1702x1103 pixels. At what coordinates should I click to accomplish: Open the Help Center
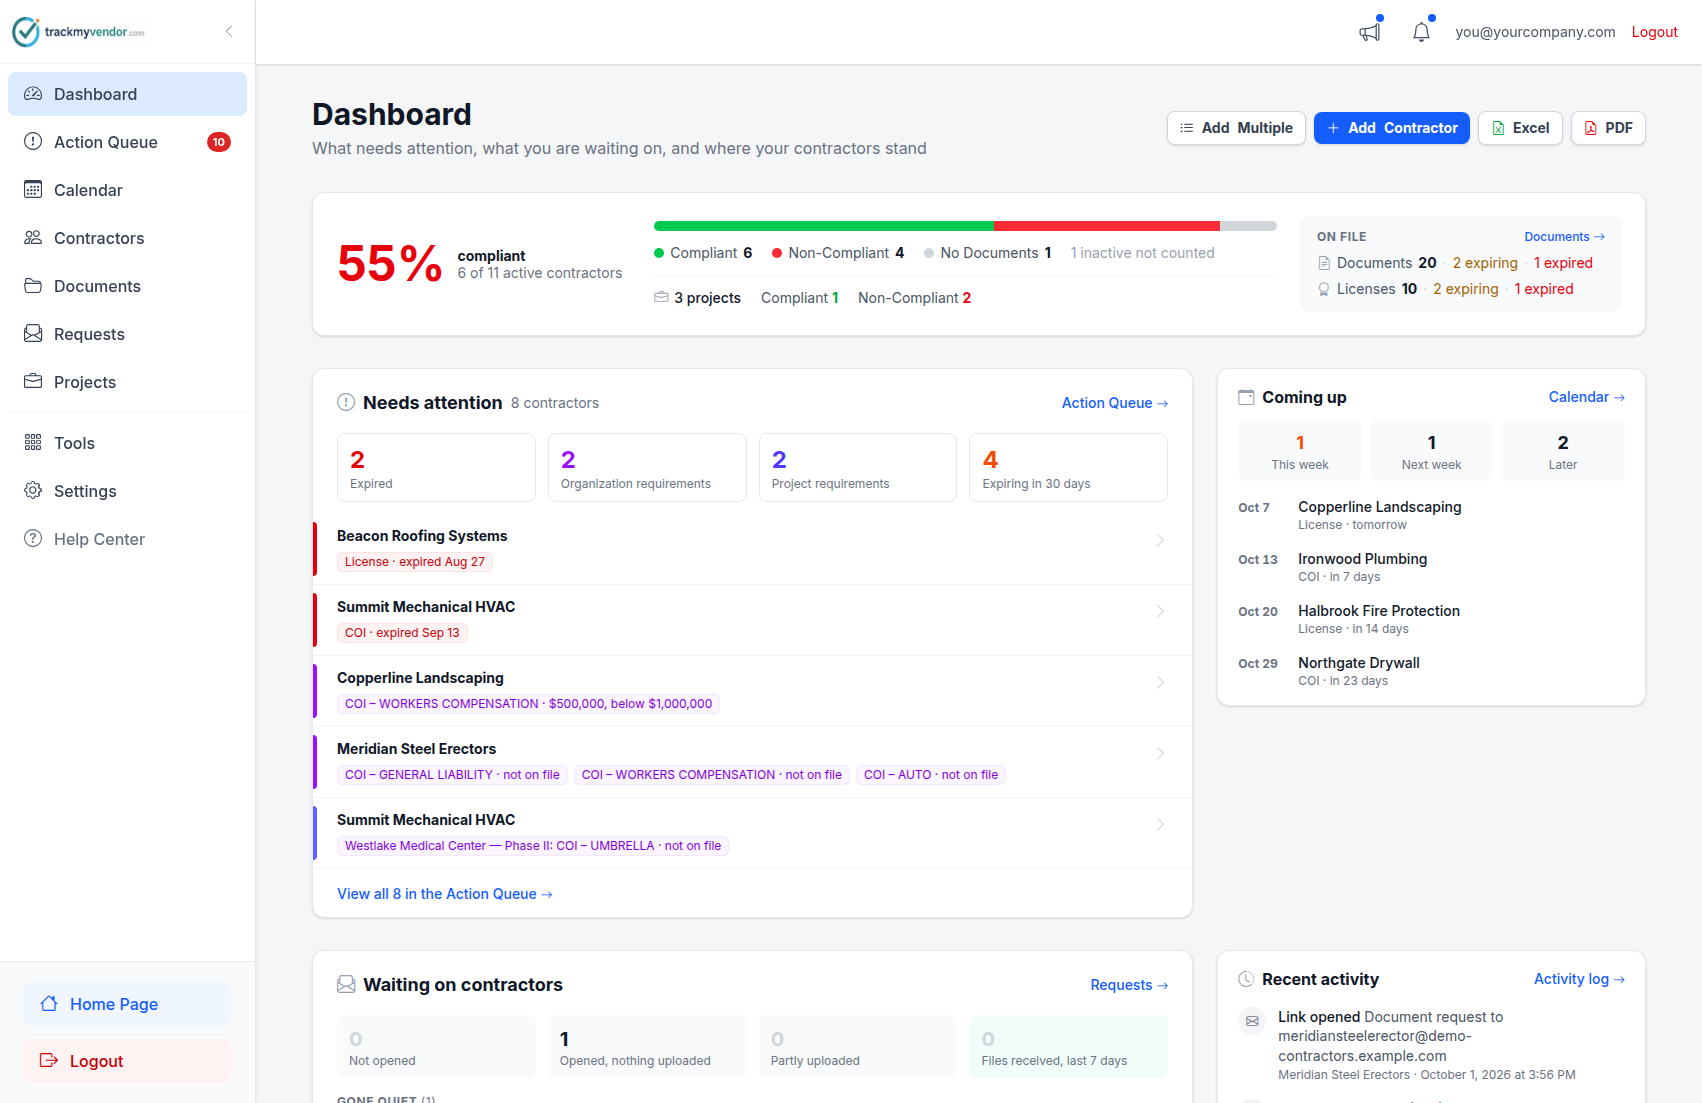pyautogui.click(x=127, y=539)
